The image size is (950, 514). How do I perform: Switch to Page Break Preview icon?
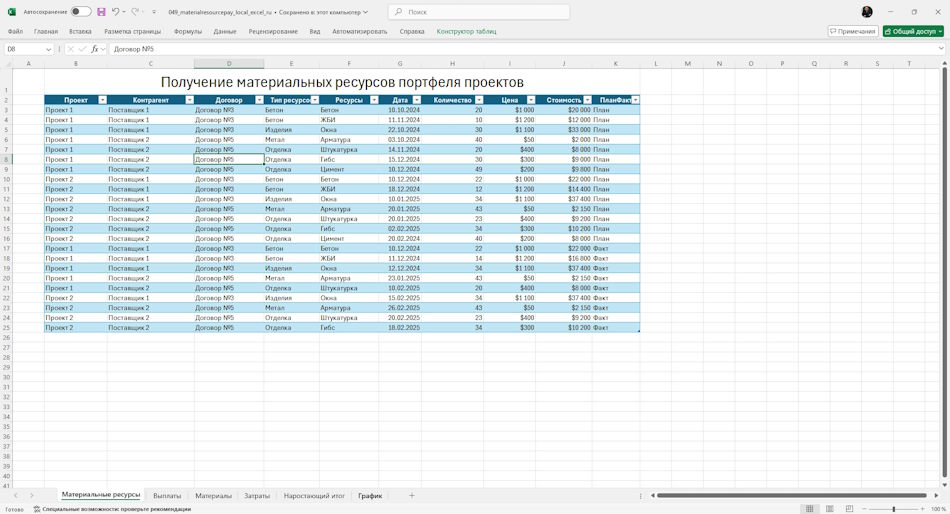click(849, 509)
